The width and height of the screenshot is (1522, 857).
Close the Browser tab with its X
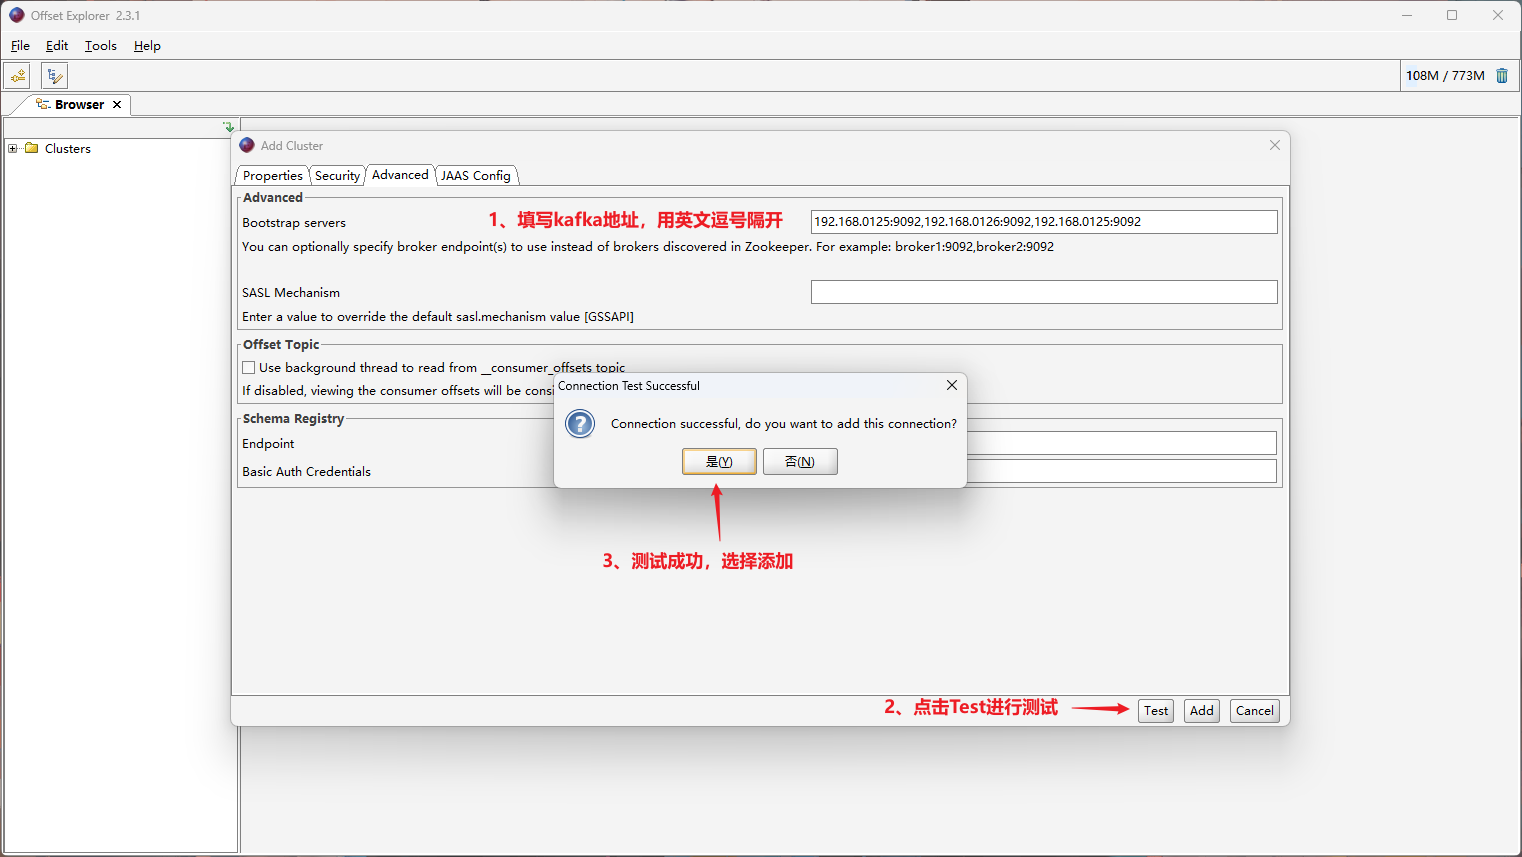(117, 105)
